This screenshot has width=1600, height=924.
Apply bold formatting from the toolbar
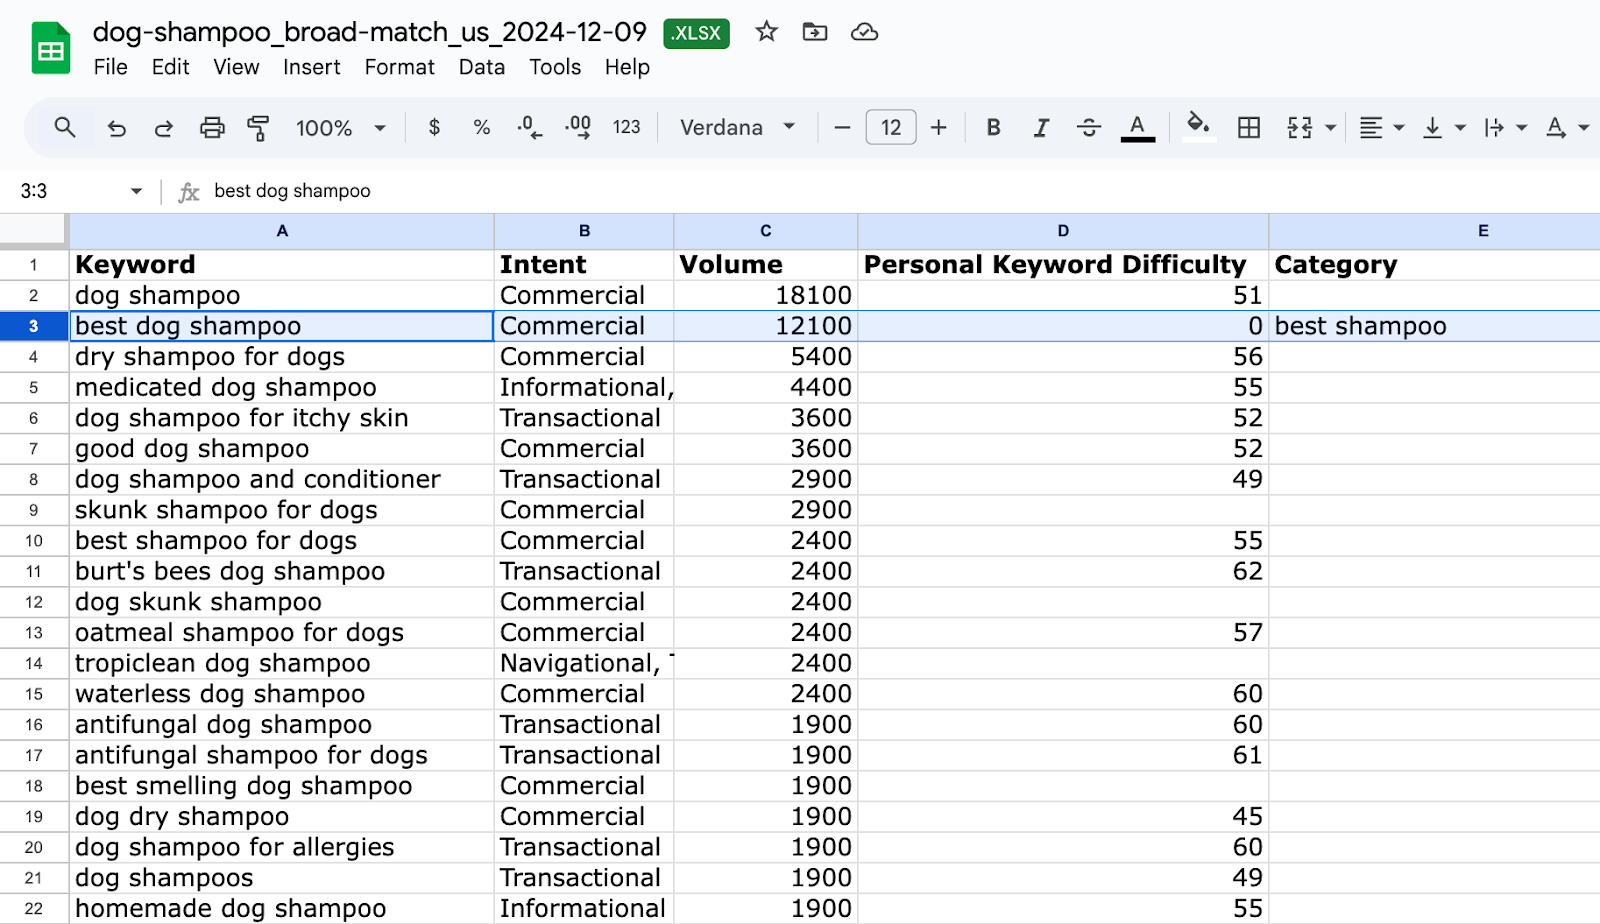pos(992,127)
